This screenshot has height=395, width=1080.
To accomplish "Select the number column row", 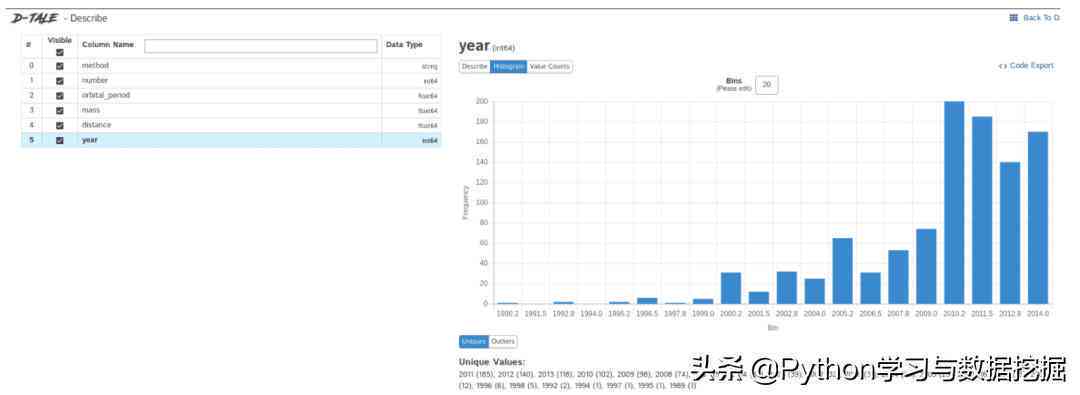I will pos(231,81).
